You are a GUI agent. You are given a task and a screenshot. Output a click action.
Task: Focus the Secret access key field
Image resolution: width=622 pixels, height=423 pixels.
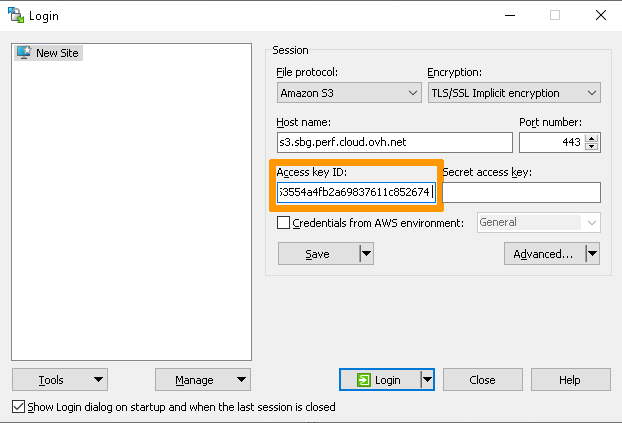[x=521, y=192]
